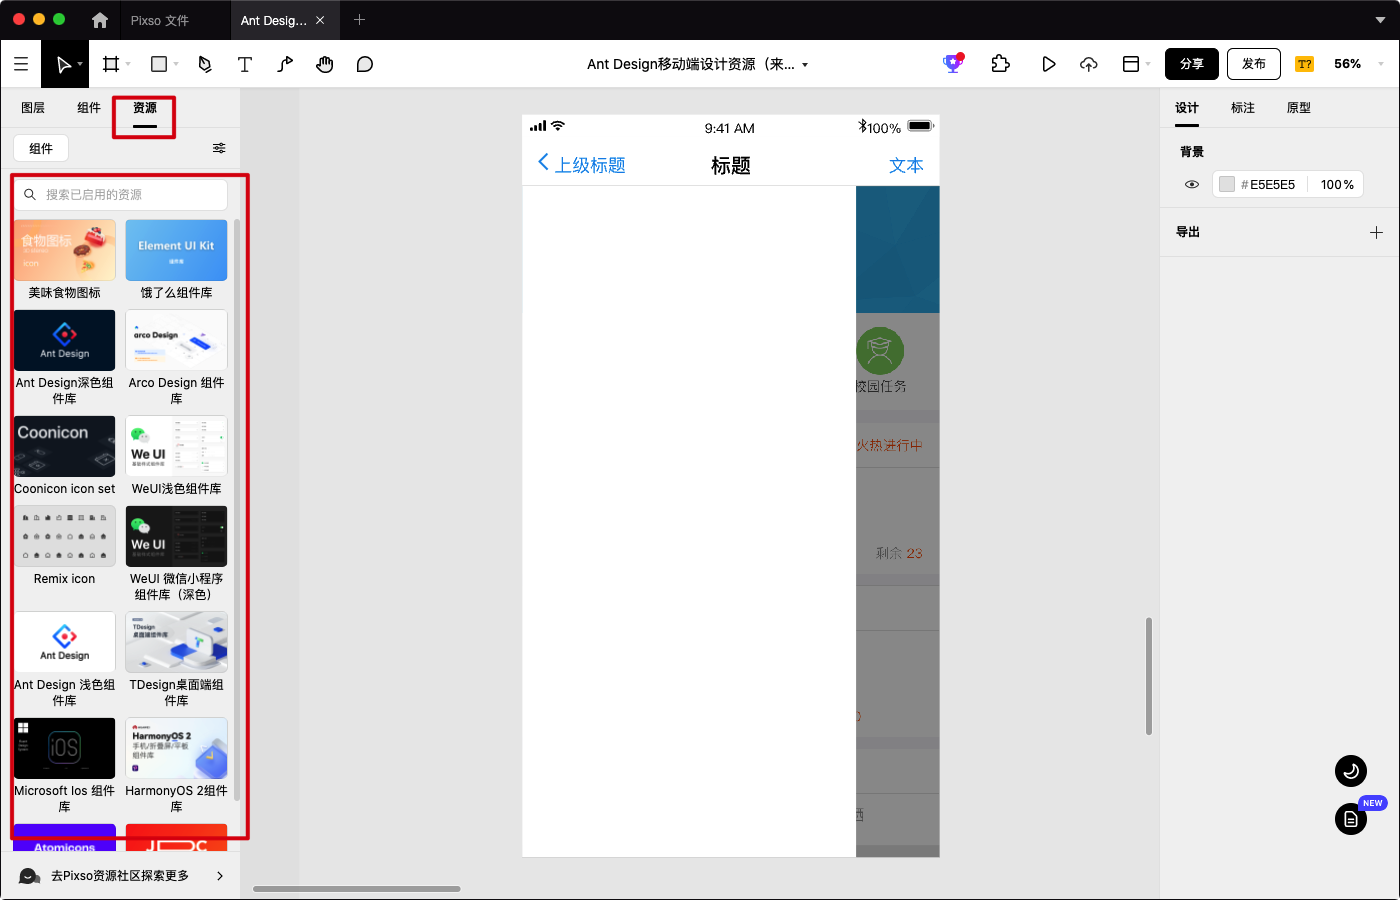Switch to the 原型 prototype tab

tap(1299, 108)
